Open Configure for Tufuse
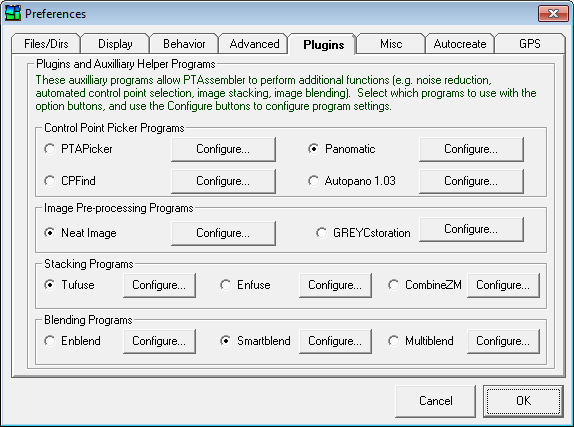This screenshot has height=427, width=574. tap(159, 285)
